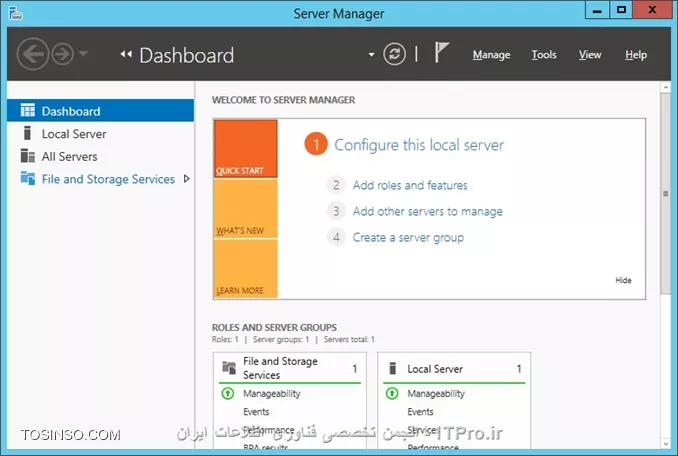Open the Local Server tile header

tap(454, 369)
